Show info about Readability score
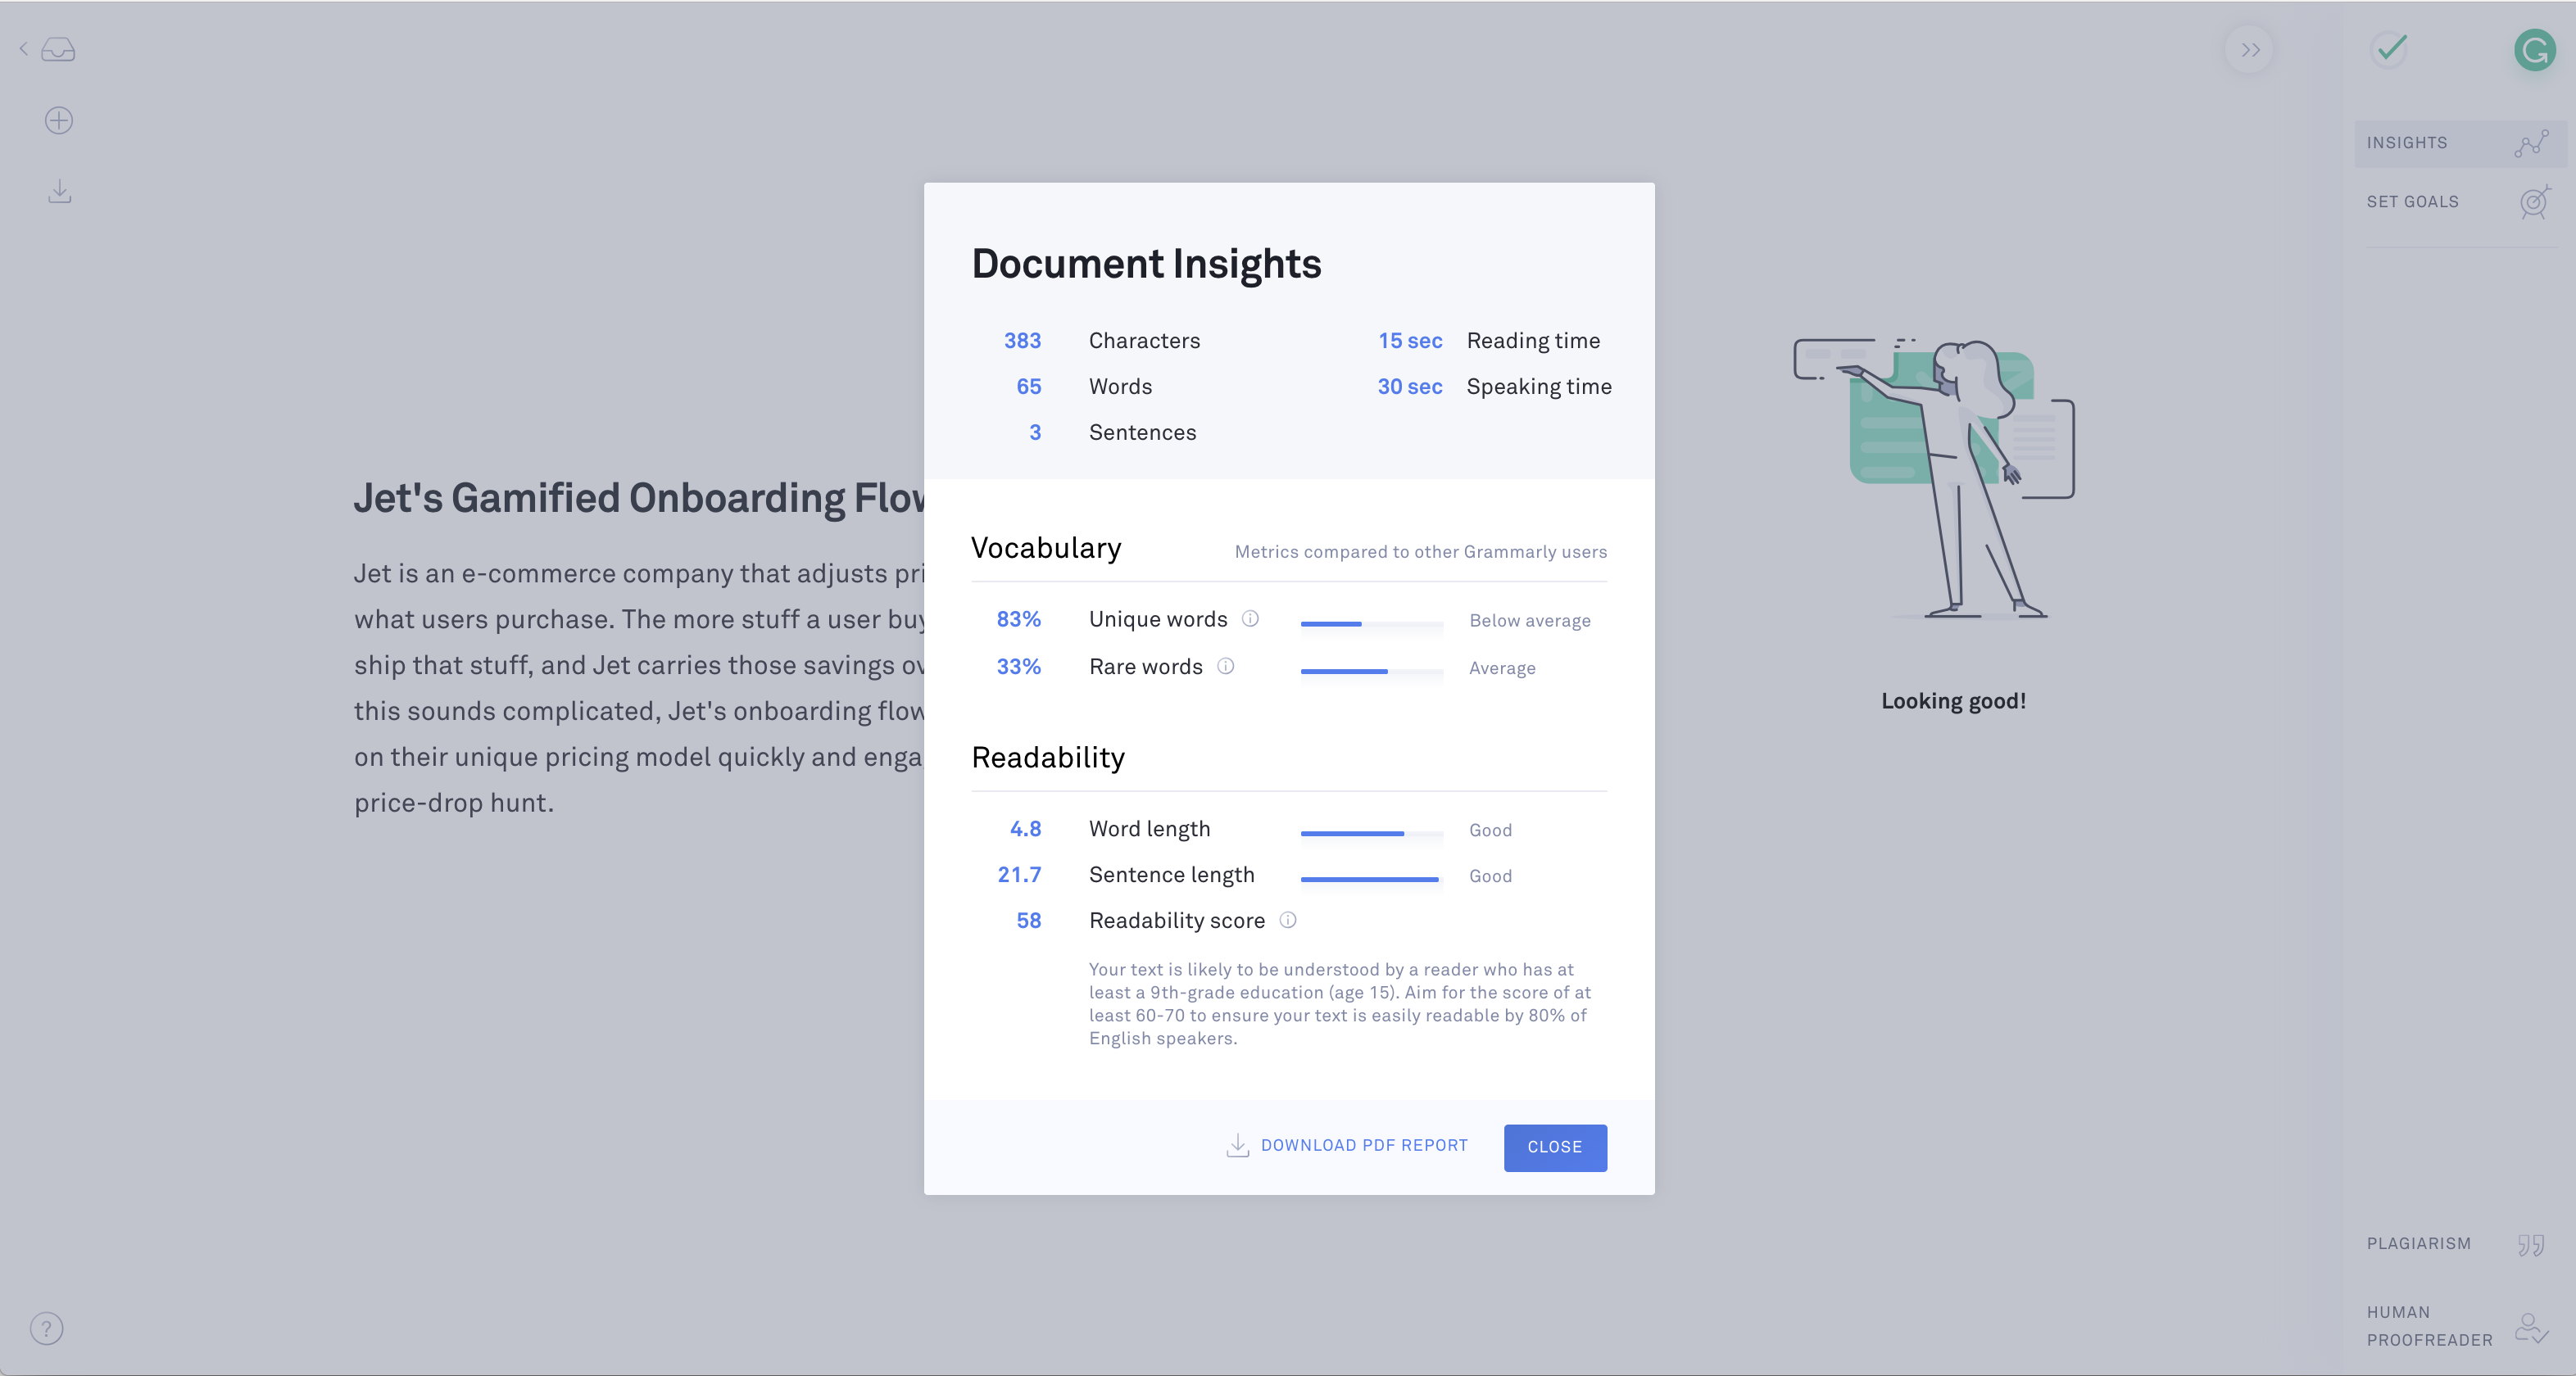 1288,920
